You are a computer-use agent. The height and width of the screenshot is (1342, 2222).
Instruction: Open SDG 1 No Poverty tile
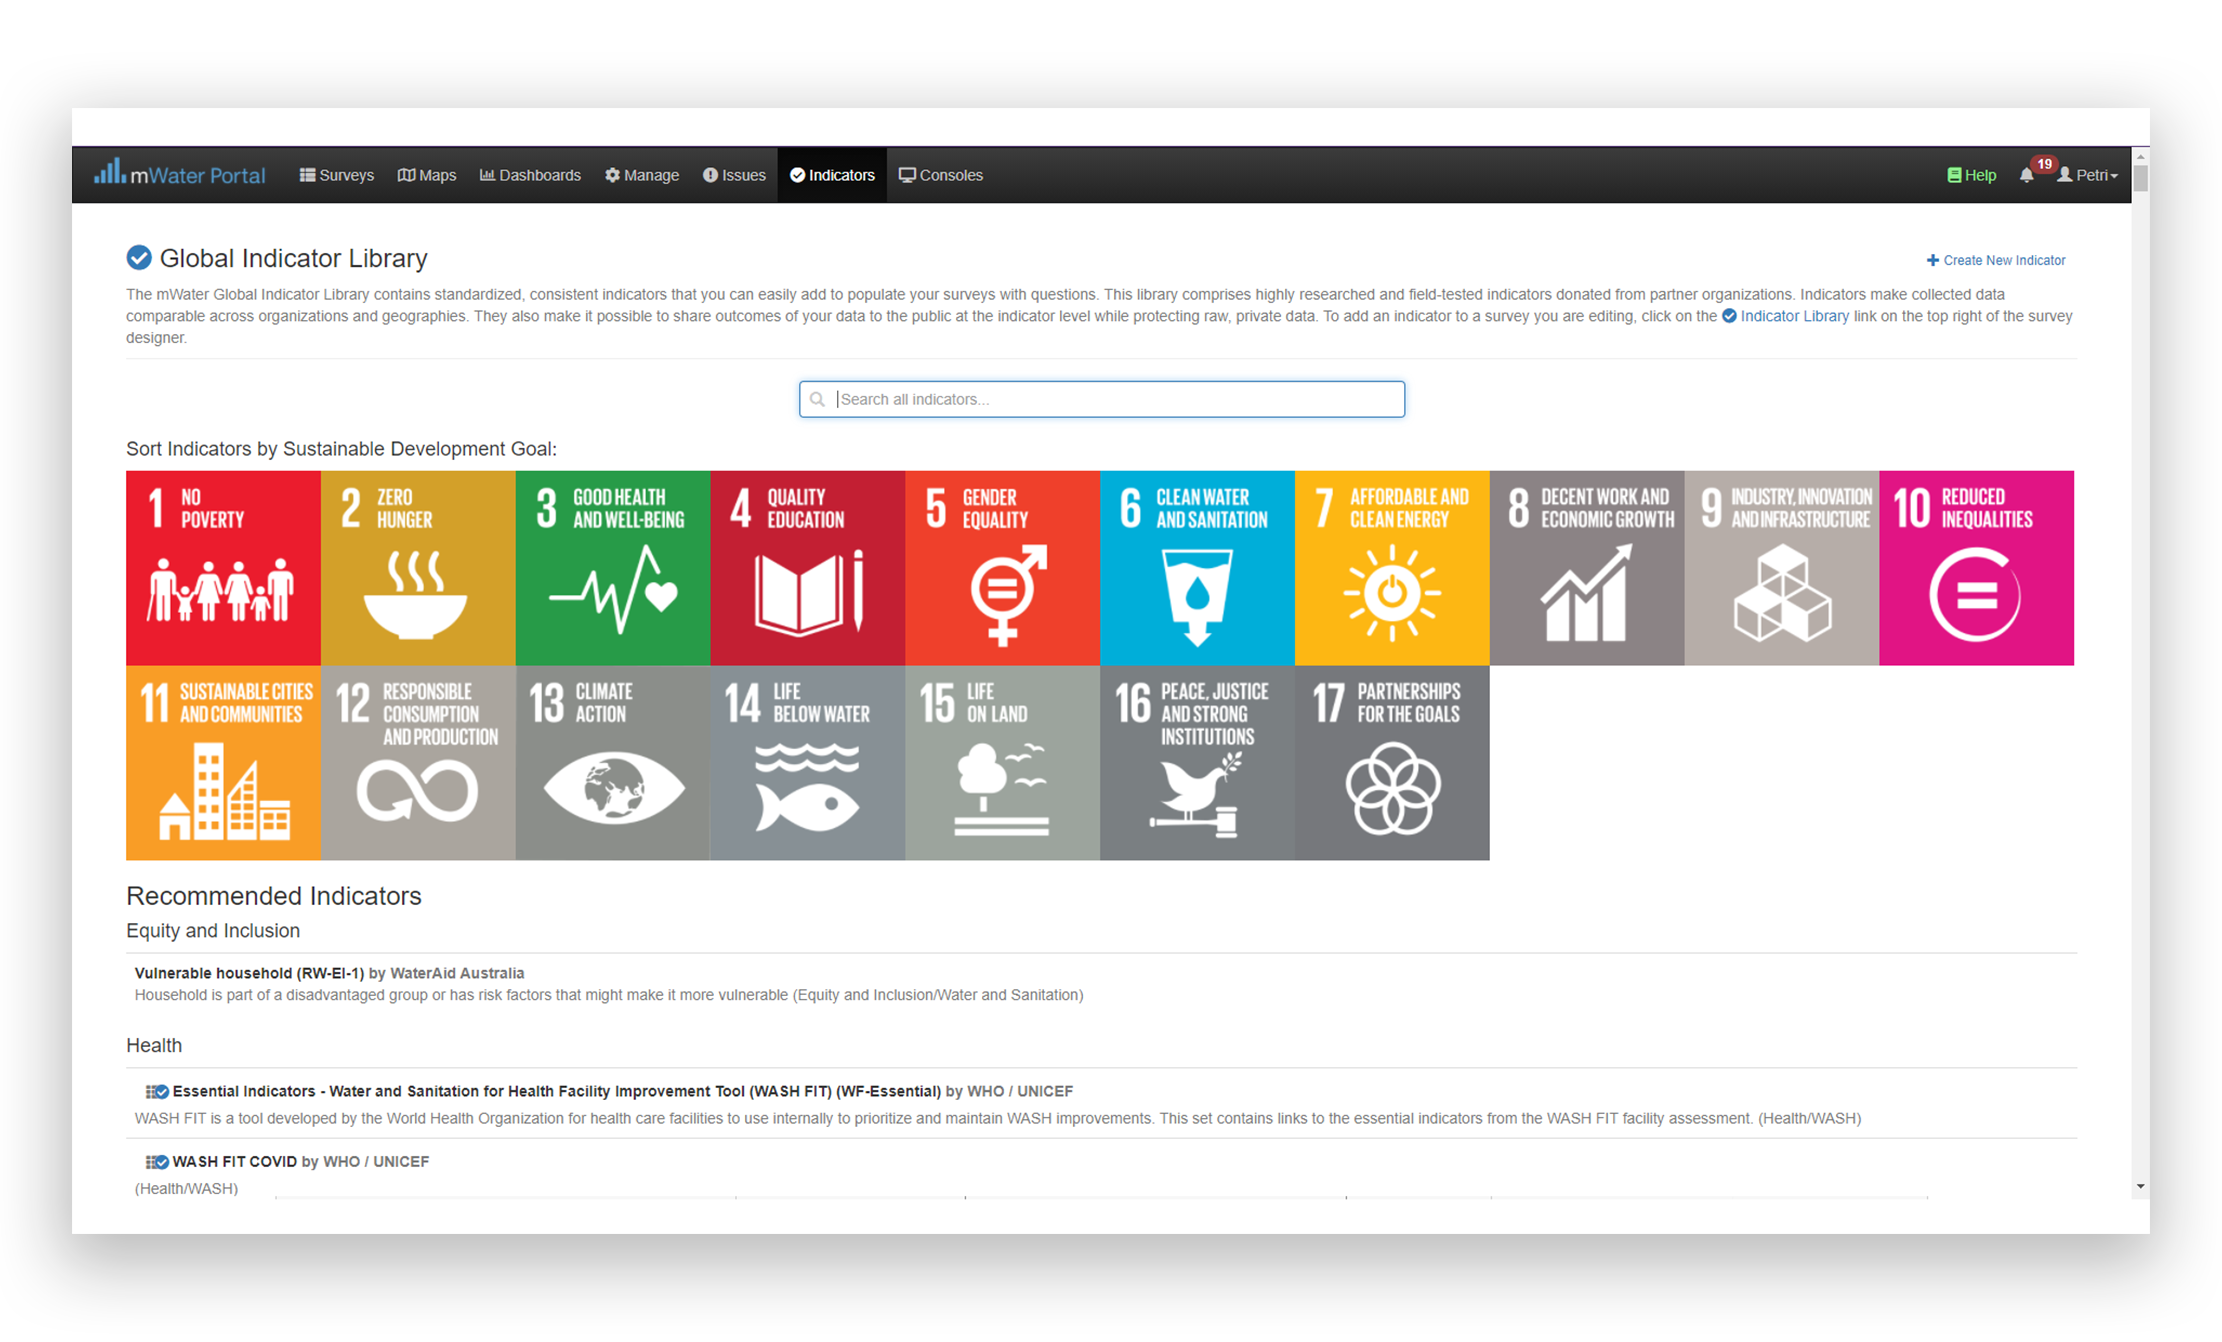[x=223, y=568]
